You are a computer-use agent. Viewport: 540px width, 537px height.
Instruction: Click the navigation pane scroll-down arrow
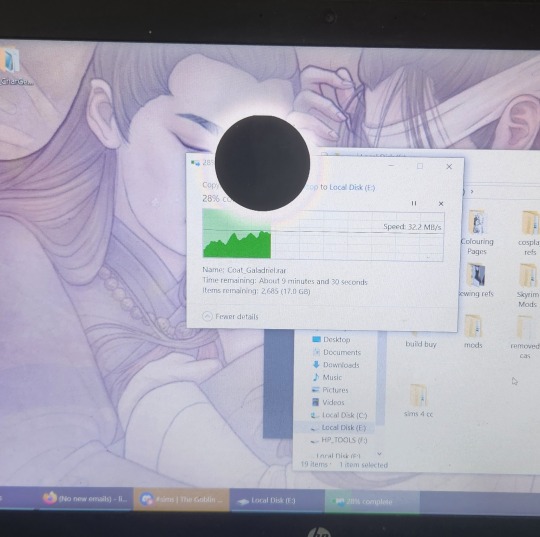379,454
